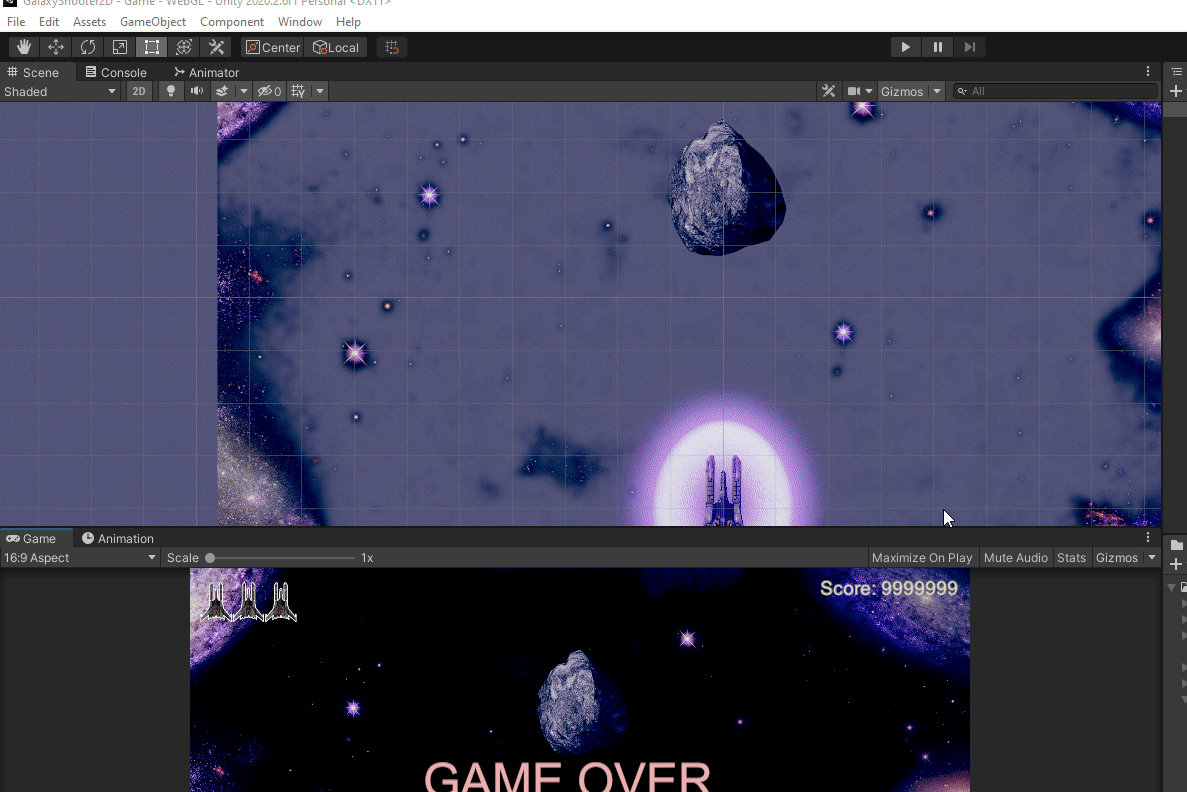Click the Score: 9999999 text

click(x=889, y=589)
